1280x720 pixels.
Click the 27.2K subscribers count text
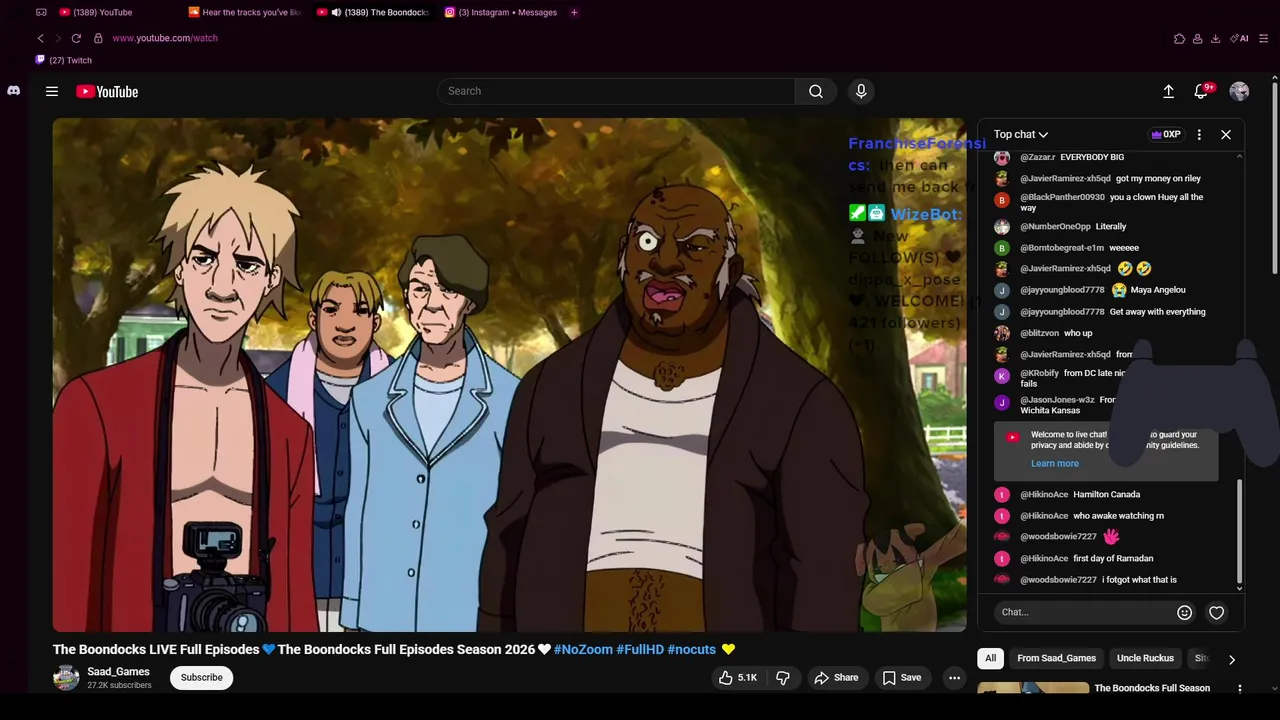(x=119, y=686)
